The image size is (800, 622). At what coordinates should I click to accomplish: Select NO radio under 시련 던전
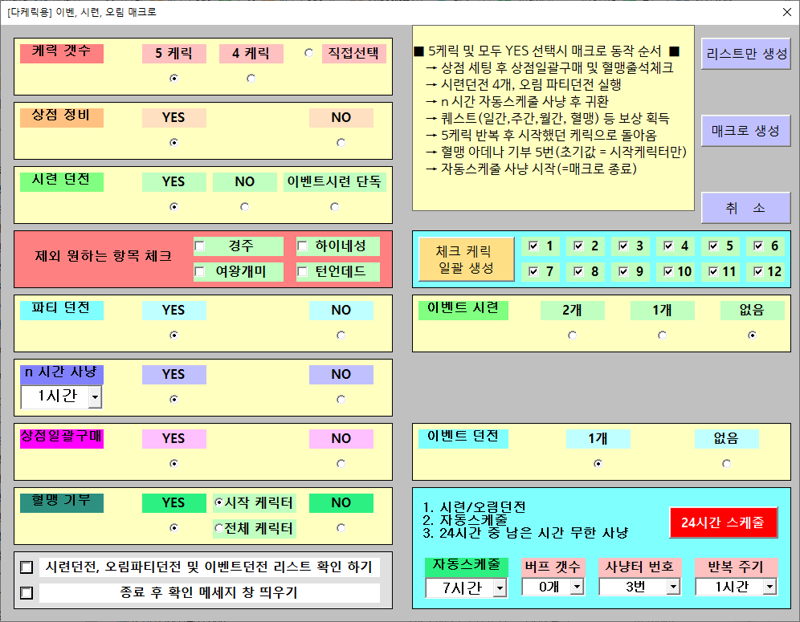point(244,207)
